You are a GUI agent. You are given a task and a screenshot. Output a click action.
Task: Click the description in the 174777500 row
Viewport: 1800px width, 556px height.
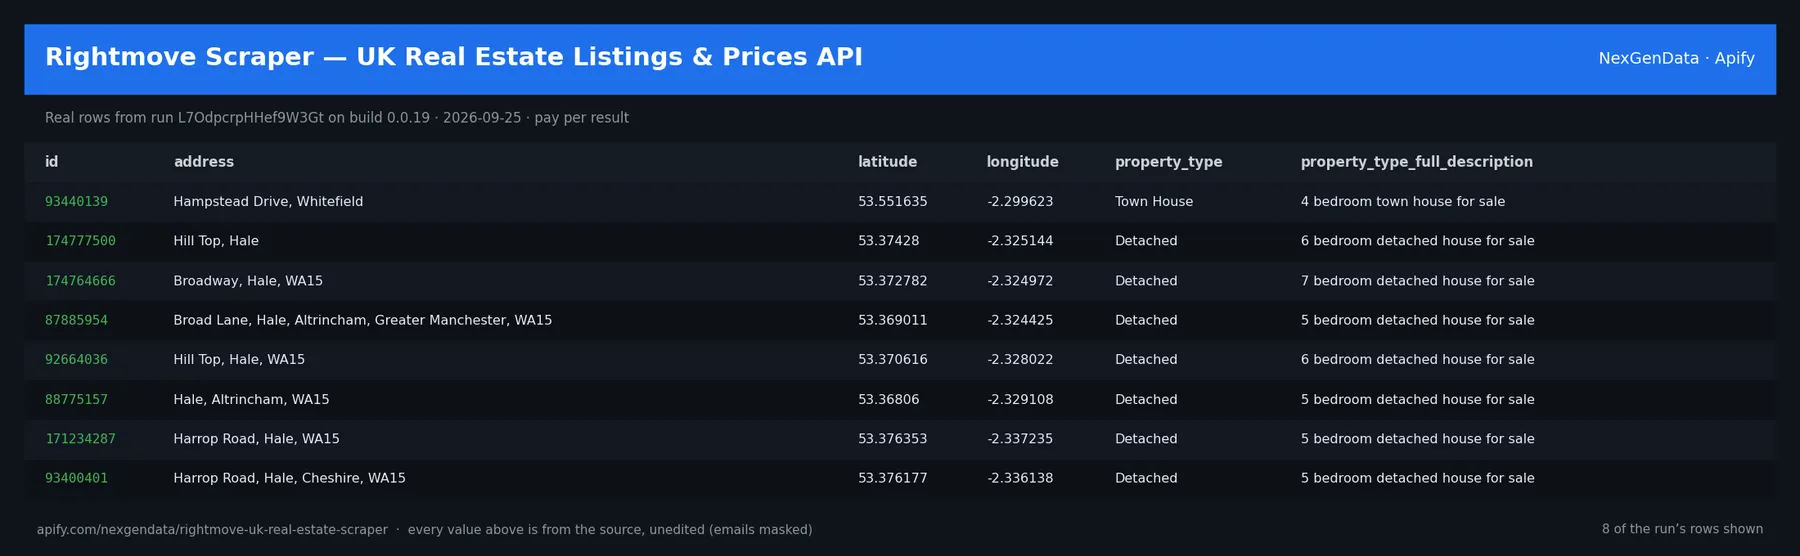pyautogui.click(x=1417, y=241)
